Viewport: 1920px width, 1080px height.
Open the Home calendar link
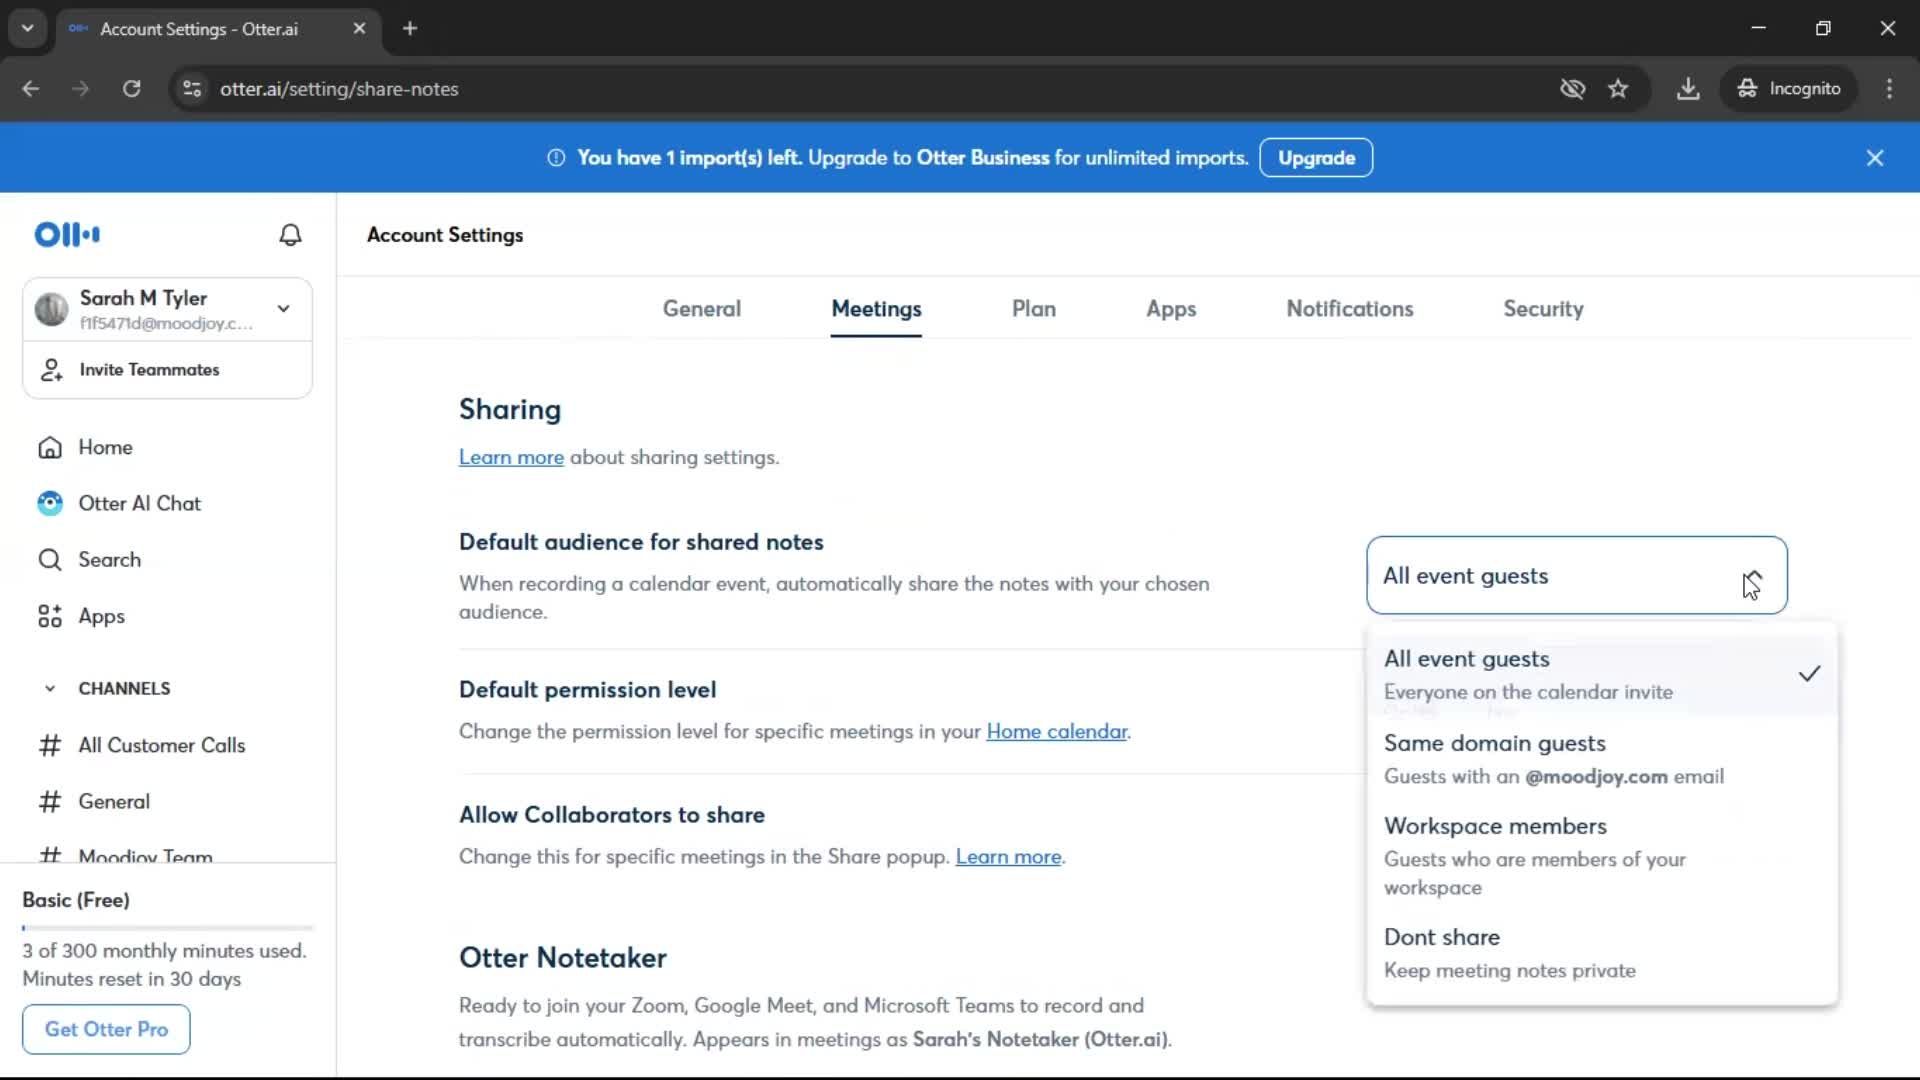click(x=1056, y=731)
